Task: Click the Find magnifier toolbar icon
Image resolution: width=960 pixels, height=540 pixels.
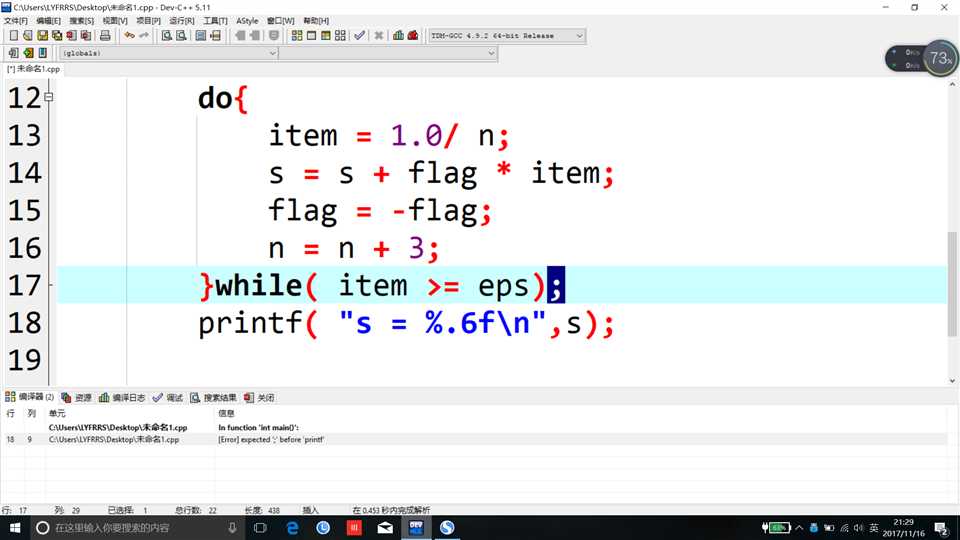Action: pos(167,36)
